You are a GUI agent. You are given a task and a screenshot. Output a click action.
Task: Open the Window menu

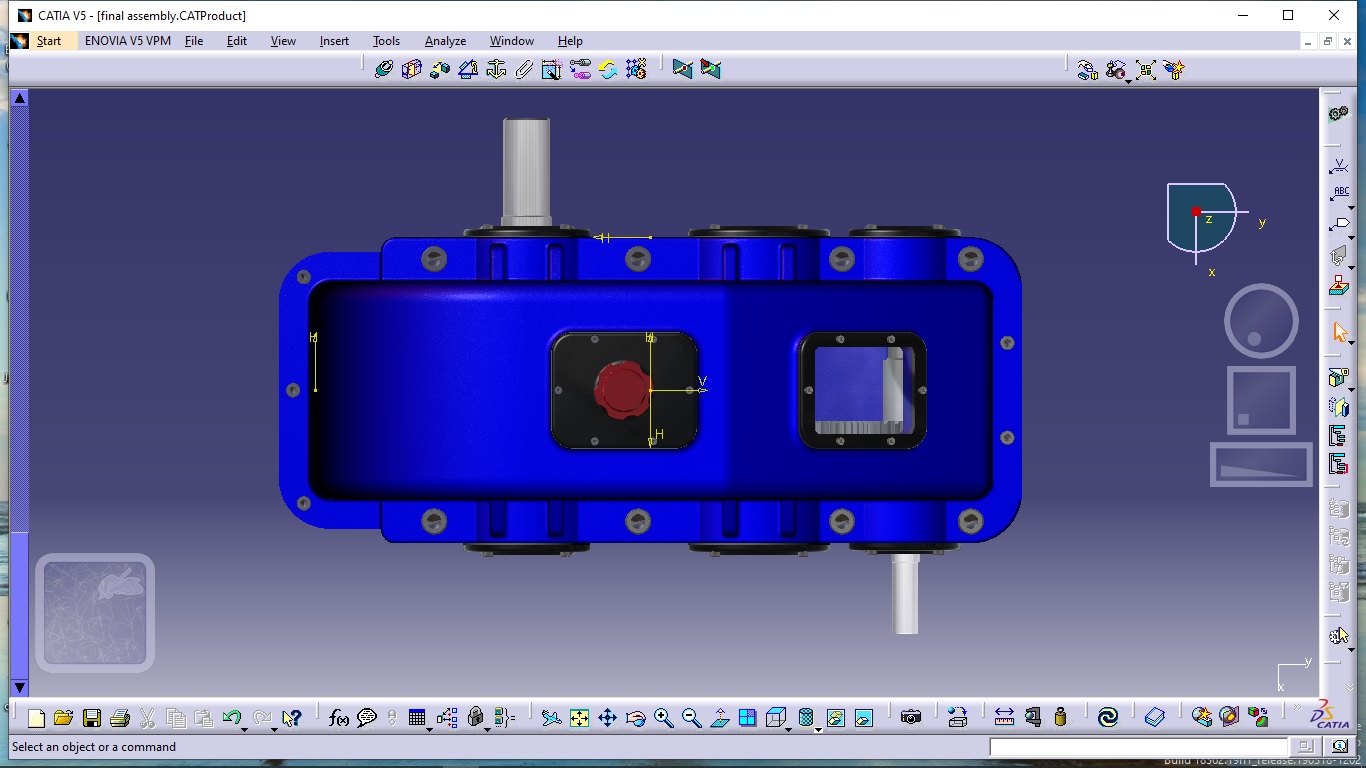(x=512, y=41)
